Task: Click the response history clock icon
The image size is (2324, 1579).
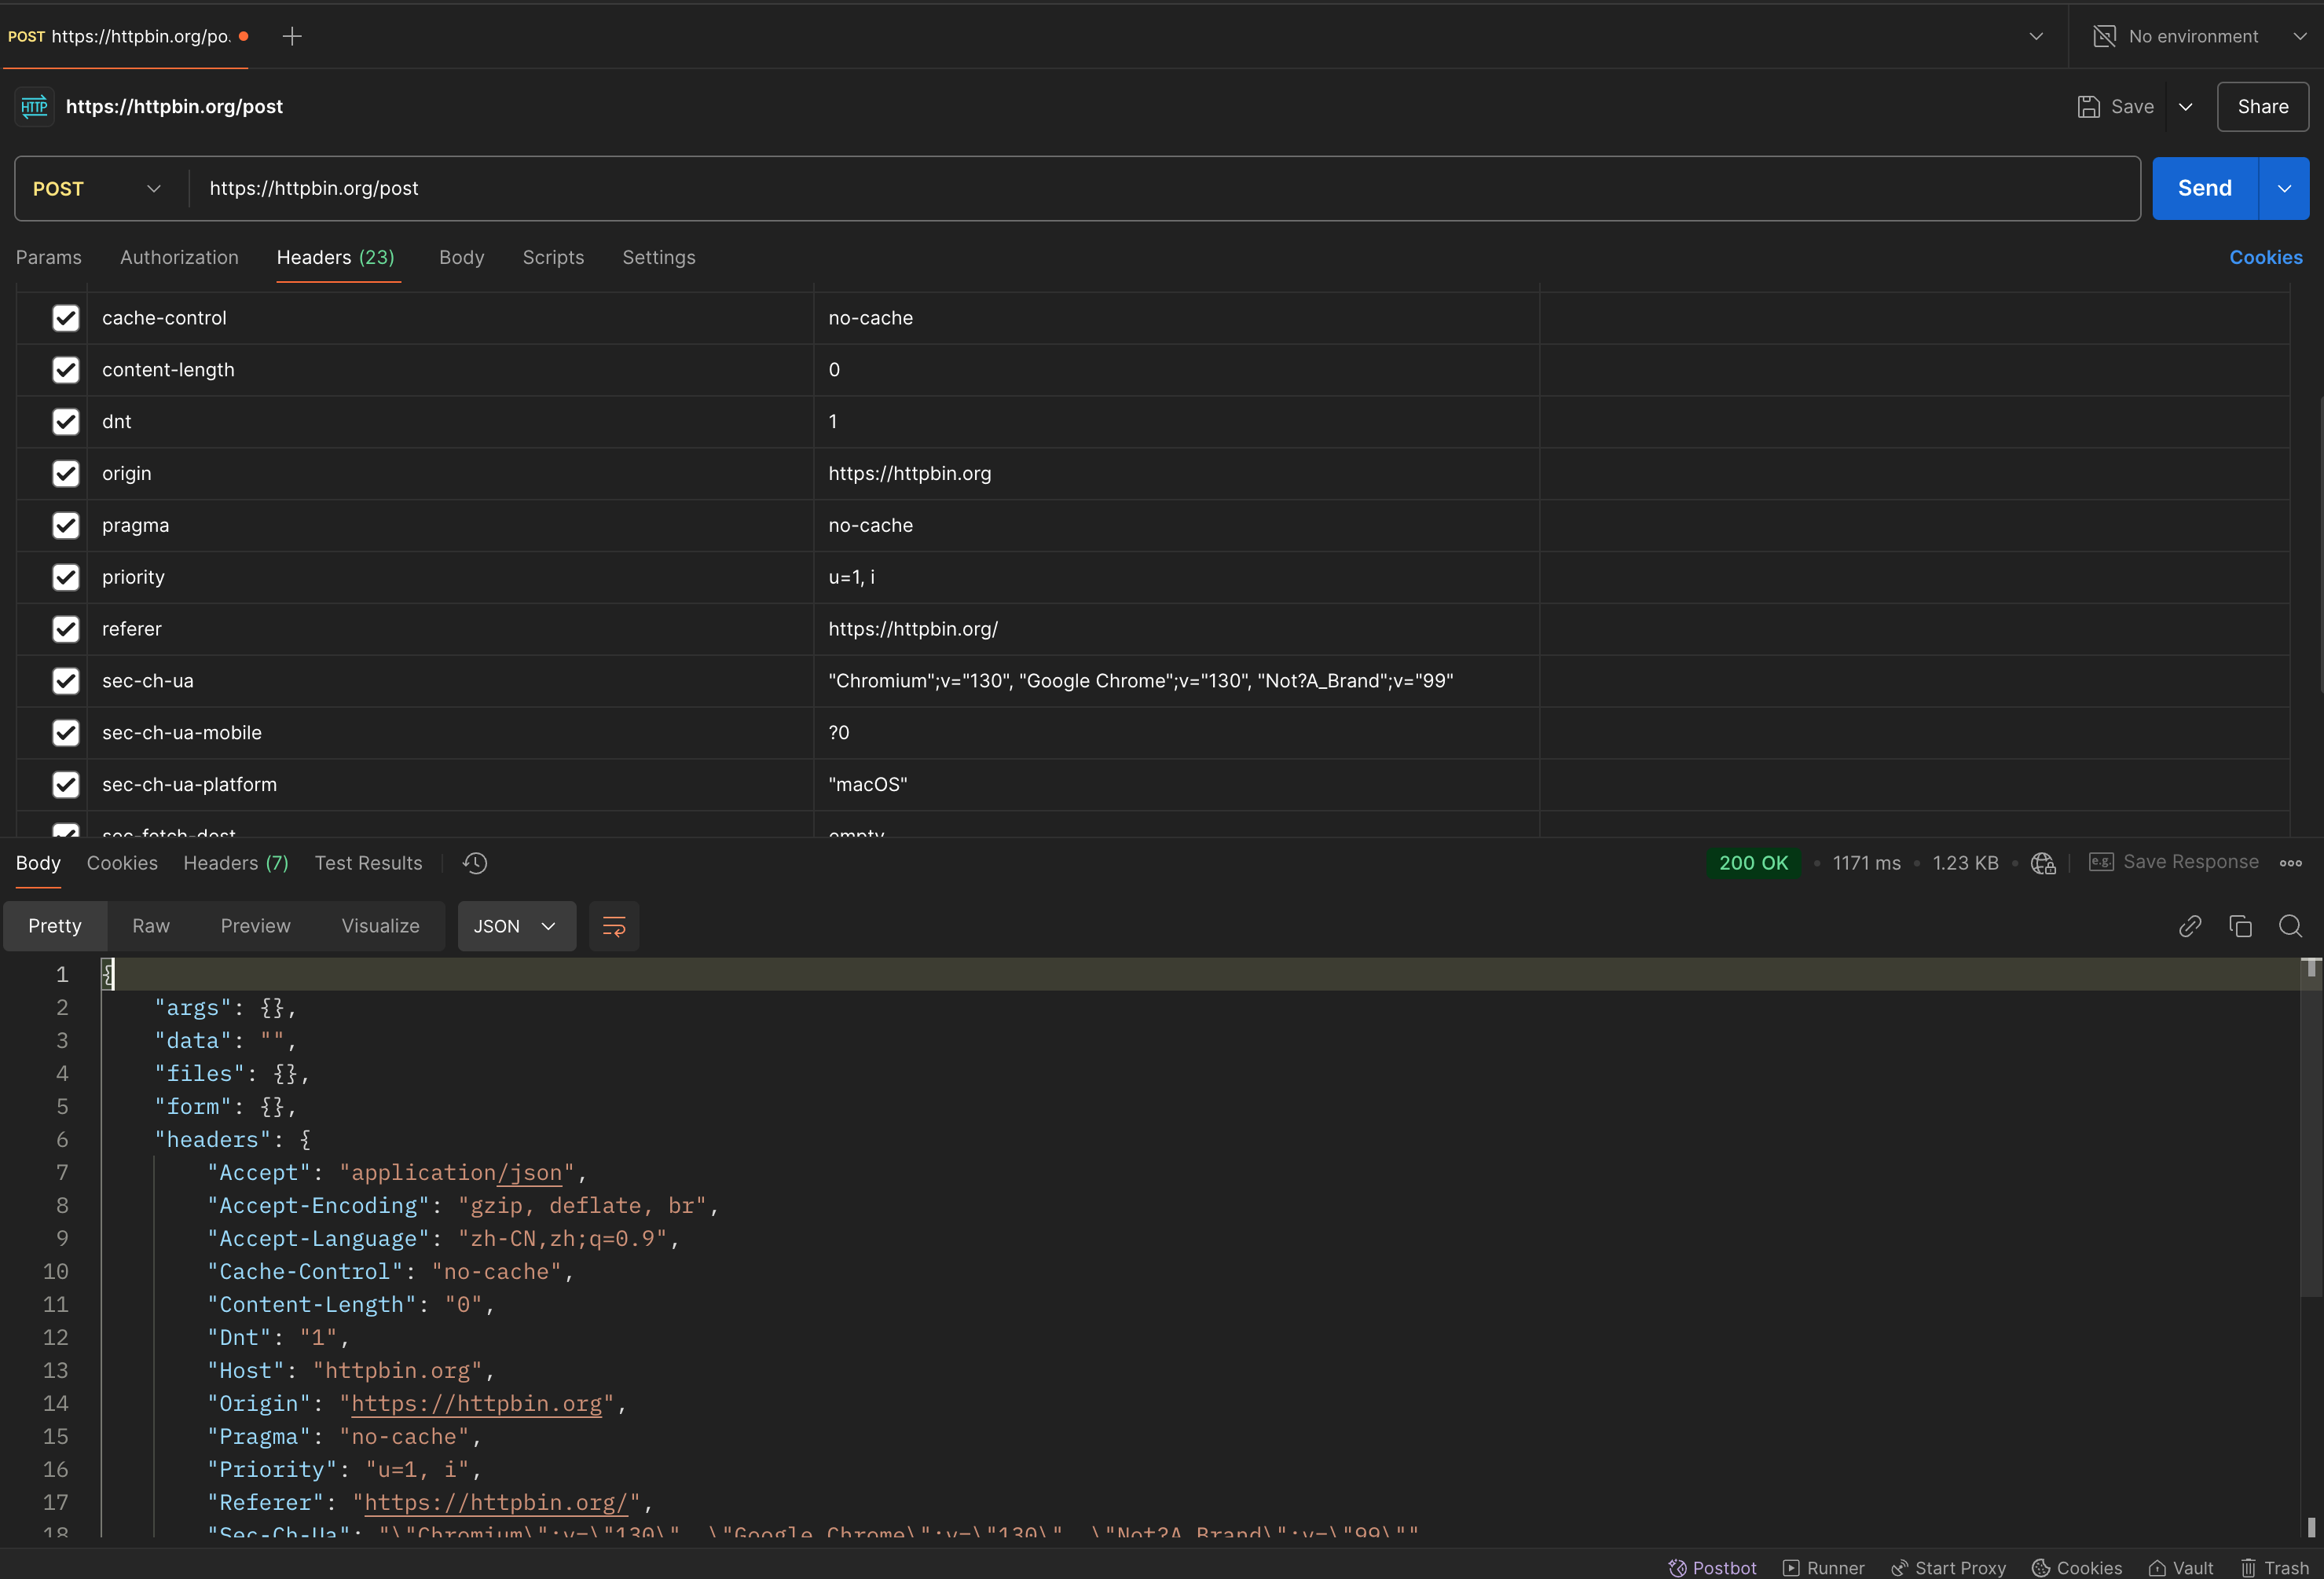Action: click(x=475, y=863)
